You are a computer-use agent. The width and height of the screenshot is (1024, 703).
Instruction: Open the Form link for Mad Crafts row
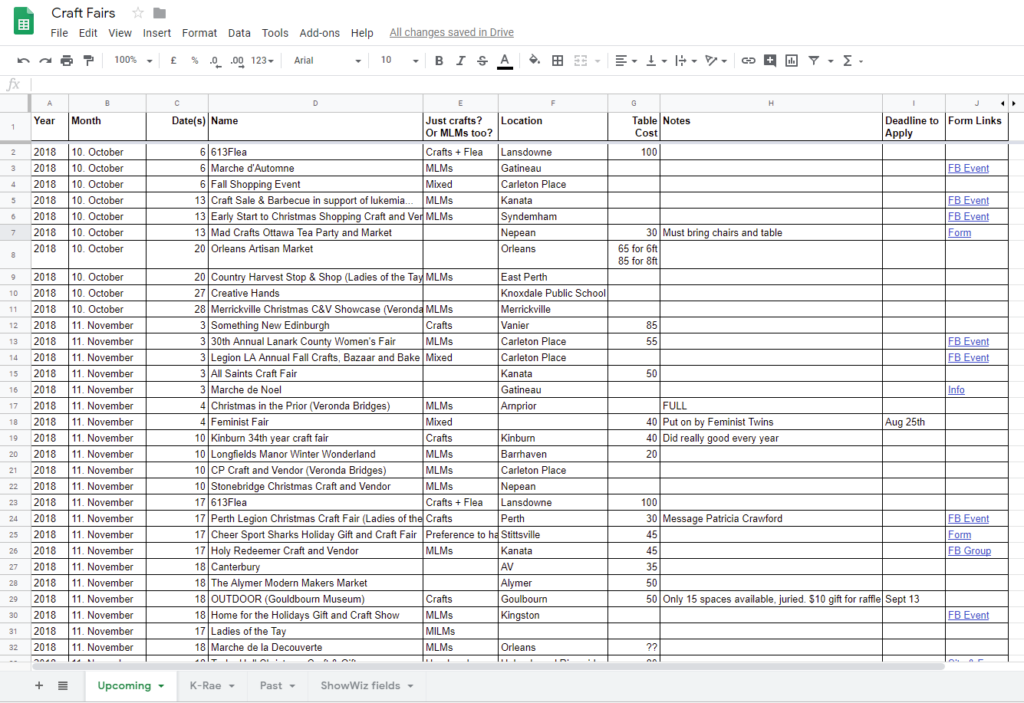click(959, 233)
